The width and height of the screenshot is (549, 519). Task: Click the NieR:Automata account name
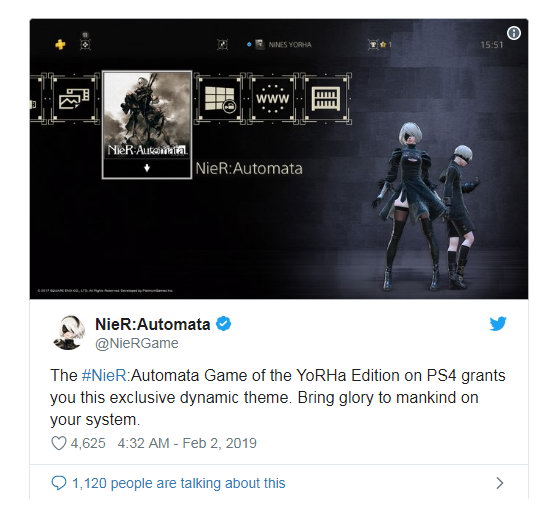153,324
